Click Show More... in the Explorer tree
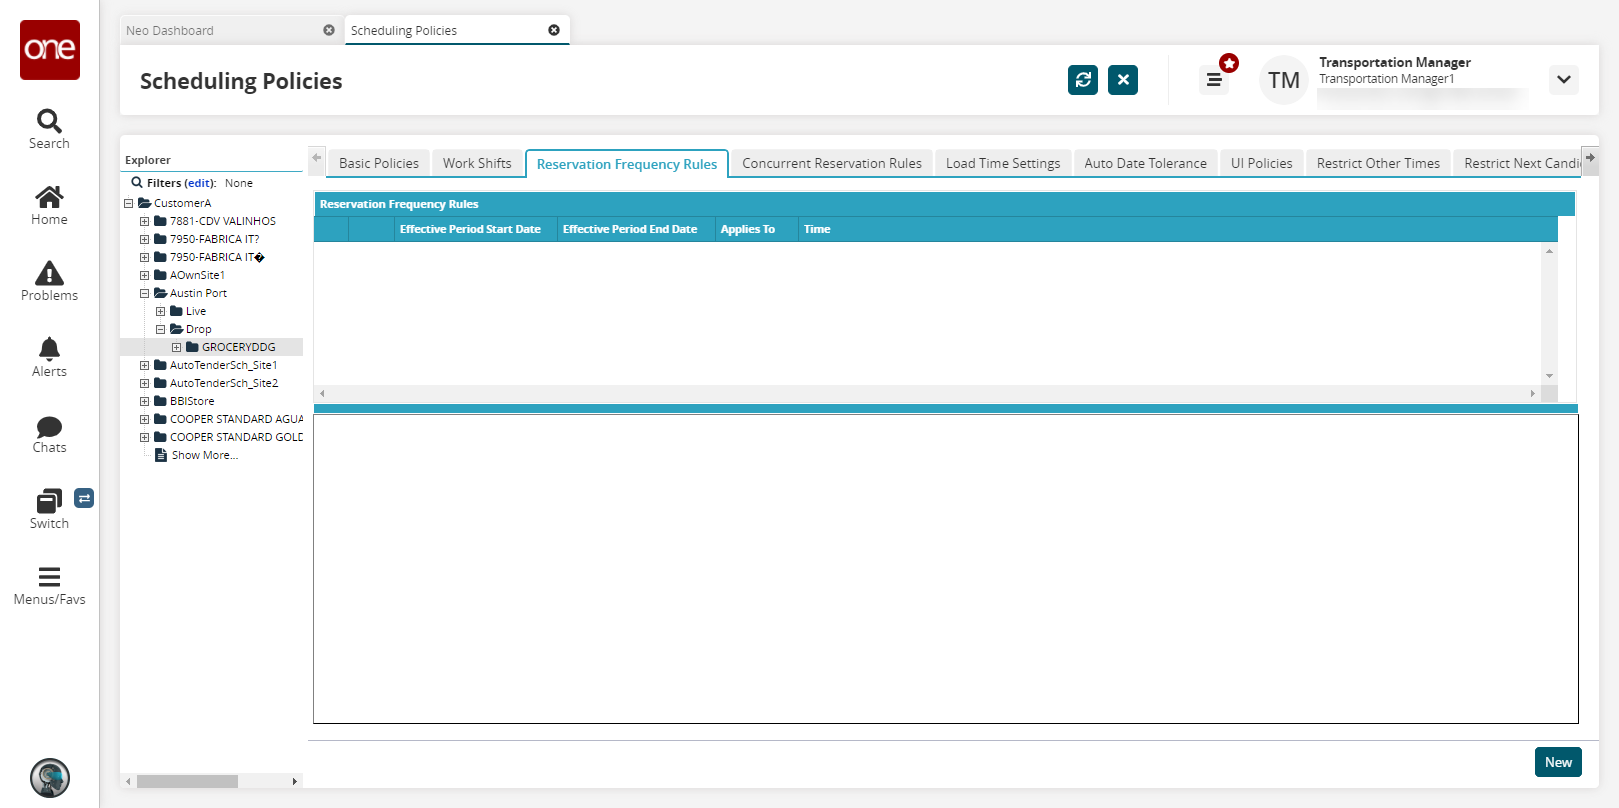Screen dimensions: 1619x808 pos(205,455)
